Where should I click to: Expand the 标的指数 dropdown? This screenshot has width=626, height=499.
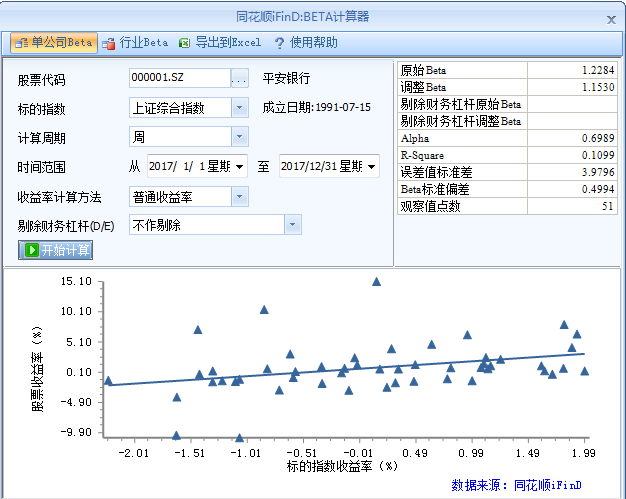click(x=240, y=107)
